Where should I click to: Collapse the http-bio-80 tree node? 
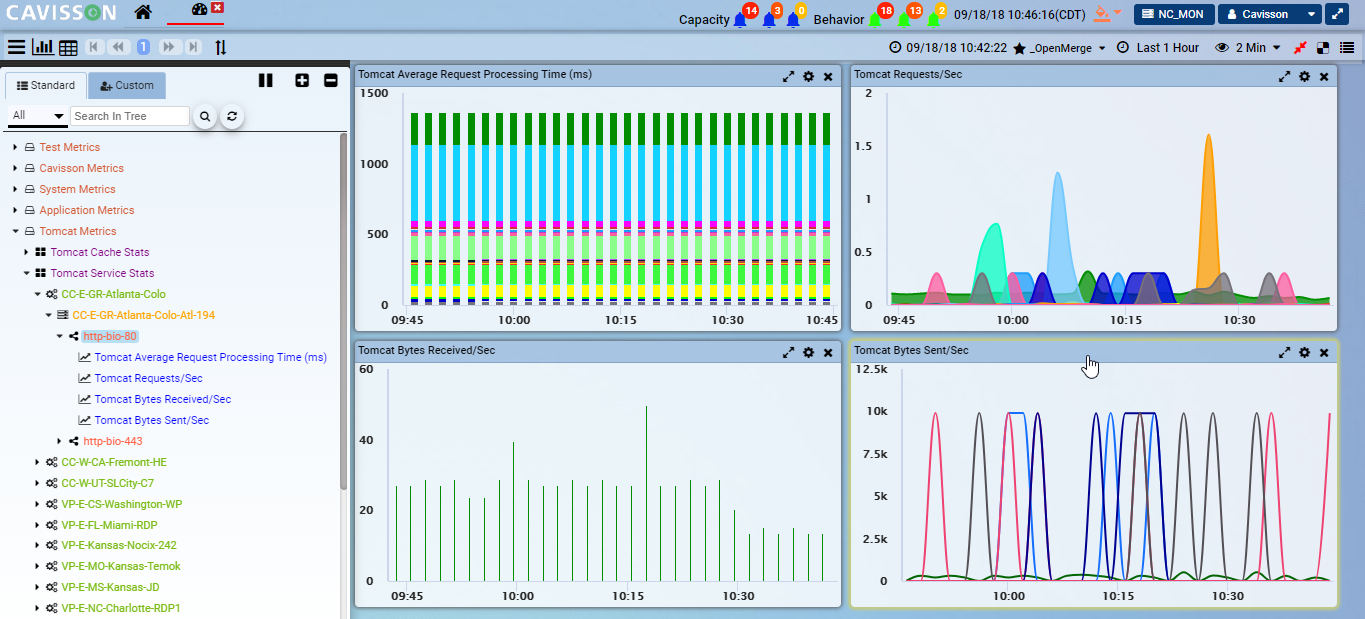(x=60, y=336)
